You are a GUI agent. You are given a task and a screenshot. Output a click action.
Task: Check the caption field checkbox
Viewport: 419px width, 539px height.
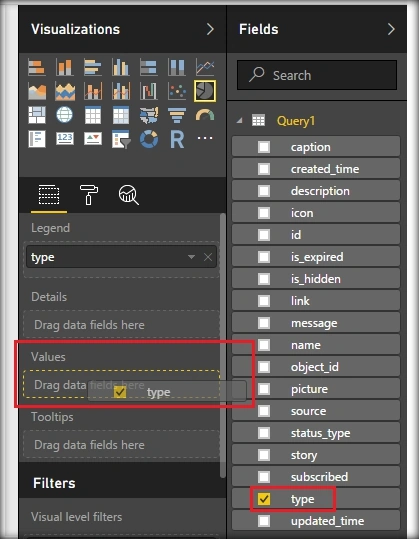click(x=264, y=147)
